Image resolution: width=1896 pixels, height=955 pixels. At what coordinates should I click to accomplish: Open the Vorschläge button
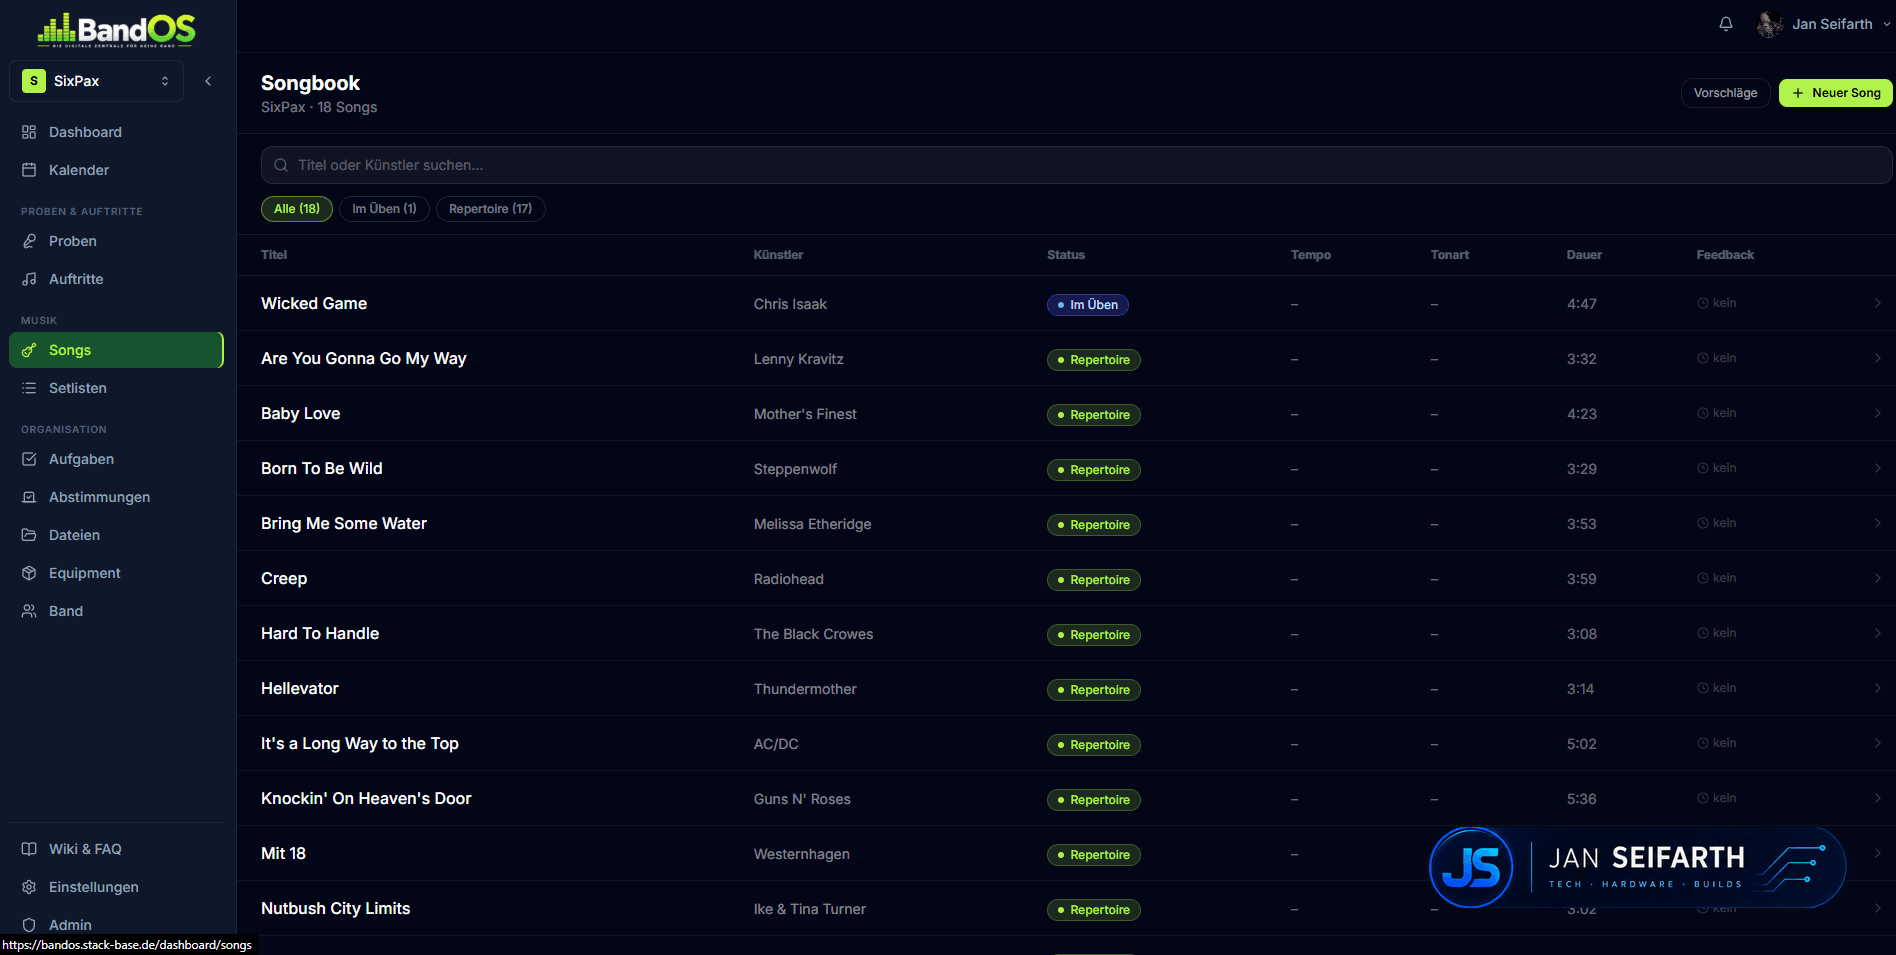point(1725,93)
